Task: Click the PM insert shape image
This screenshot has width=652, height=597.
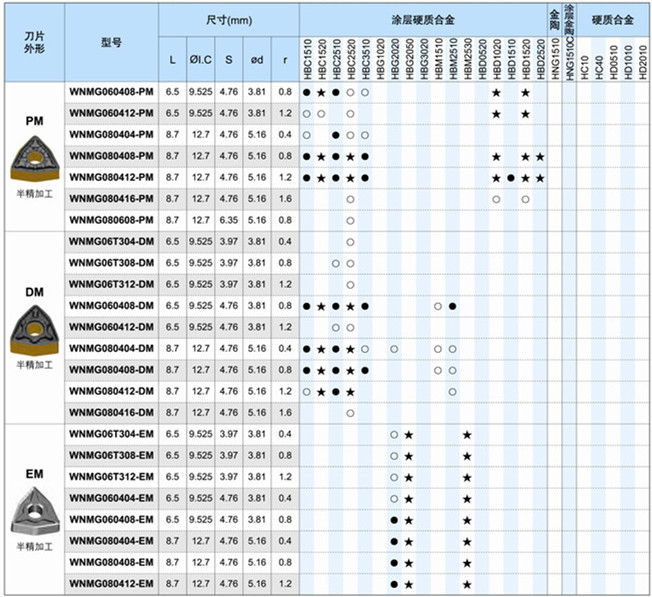Action: pos(34,155)
